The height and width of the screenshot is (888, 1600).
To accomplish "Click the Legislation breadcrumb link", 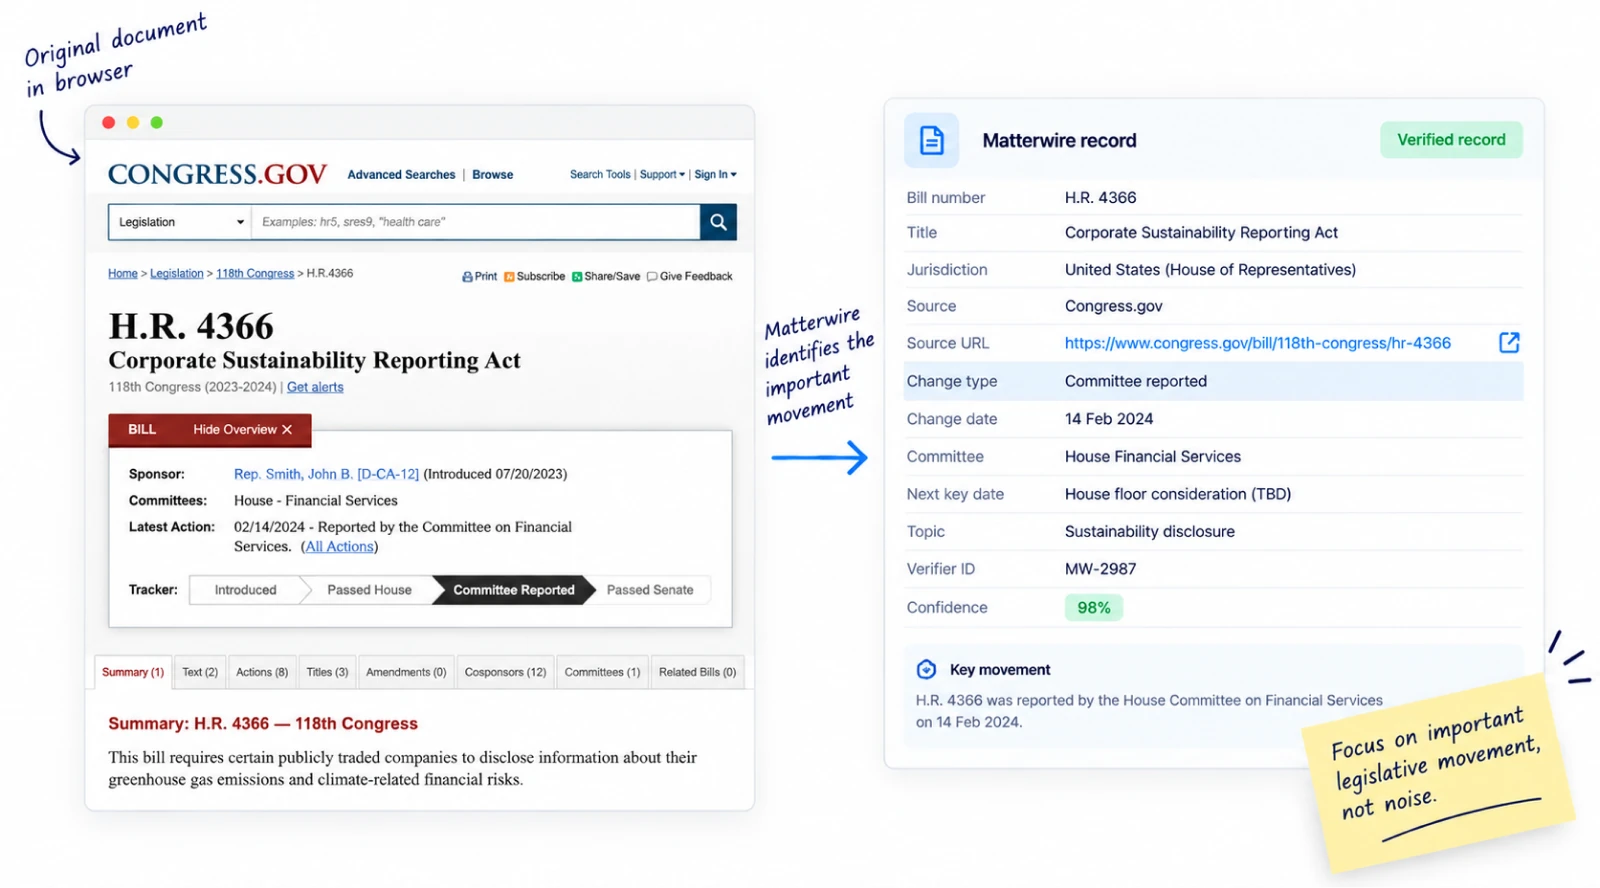I will [176, 274].
